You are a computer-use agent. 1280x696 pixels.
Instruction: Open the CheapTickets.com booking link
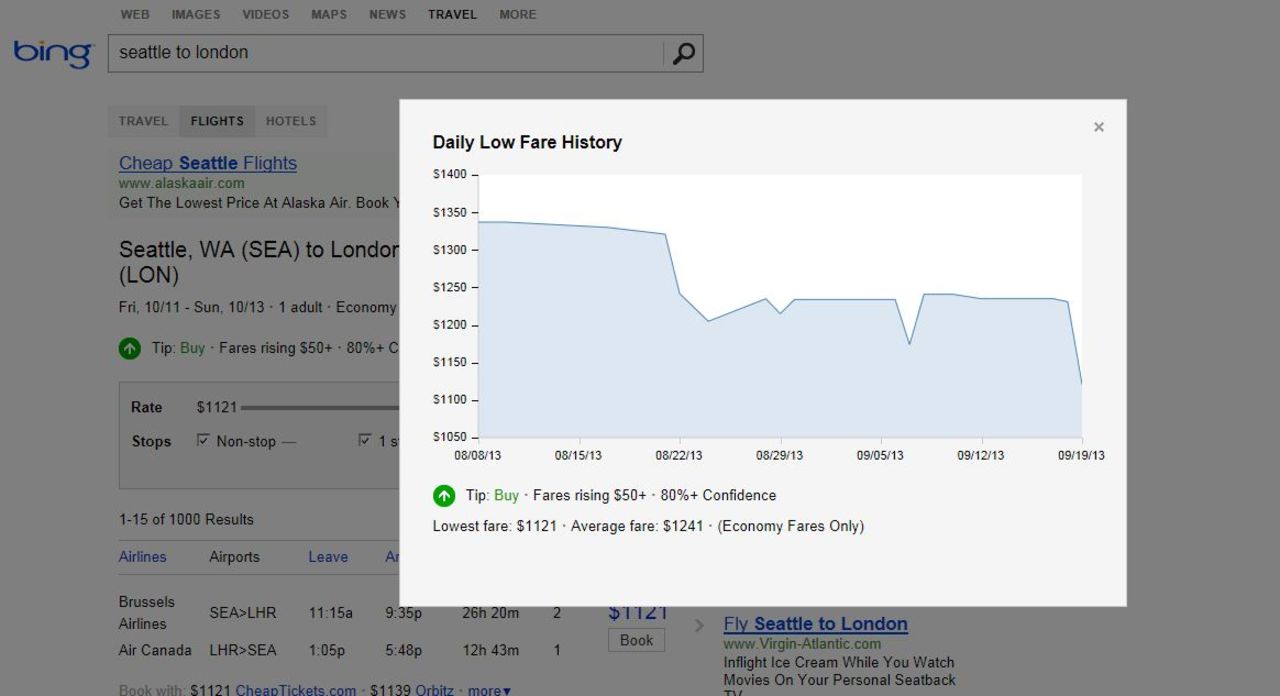[295, 690]
